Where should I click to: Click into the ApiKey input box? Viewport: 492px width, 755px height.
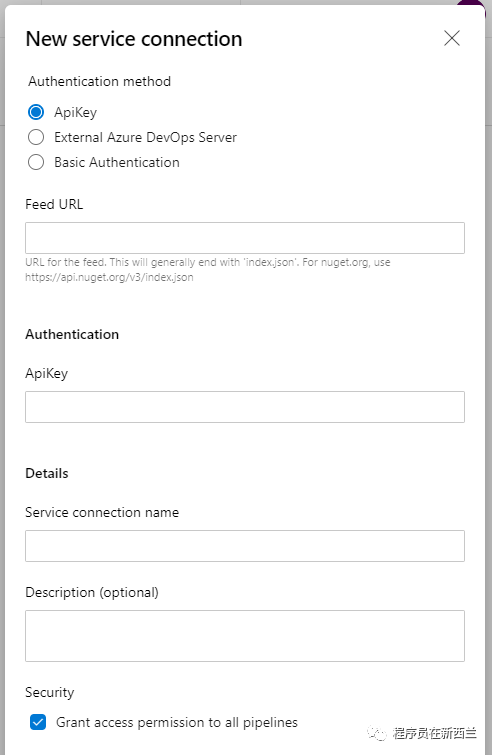click(245, 407)
